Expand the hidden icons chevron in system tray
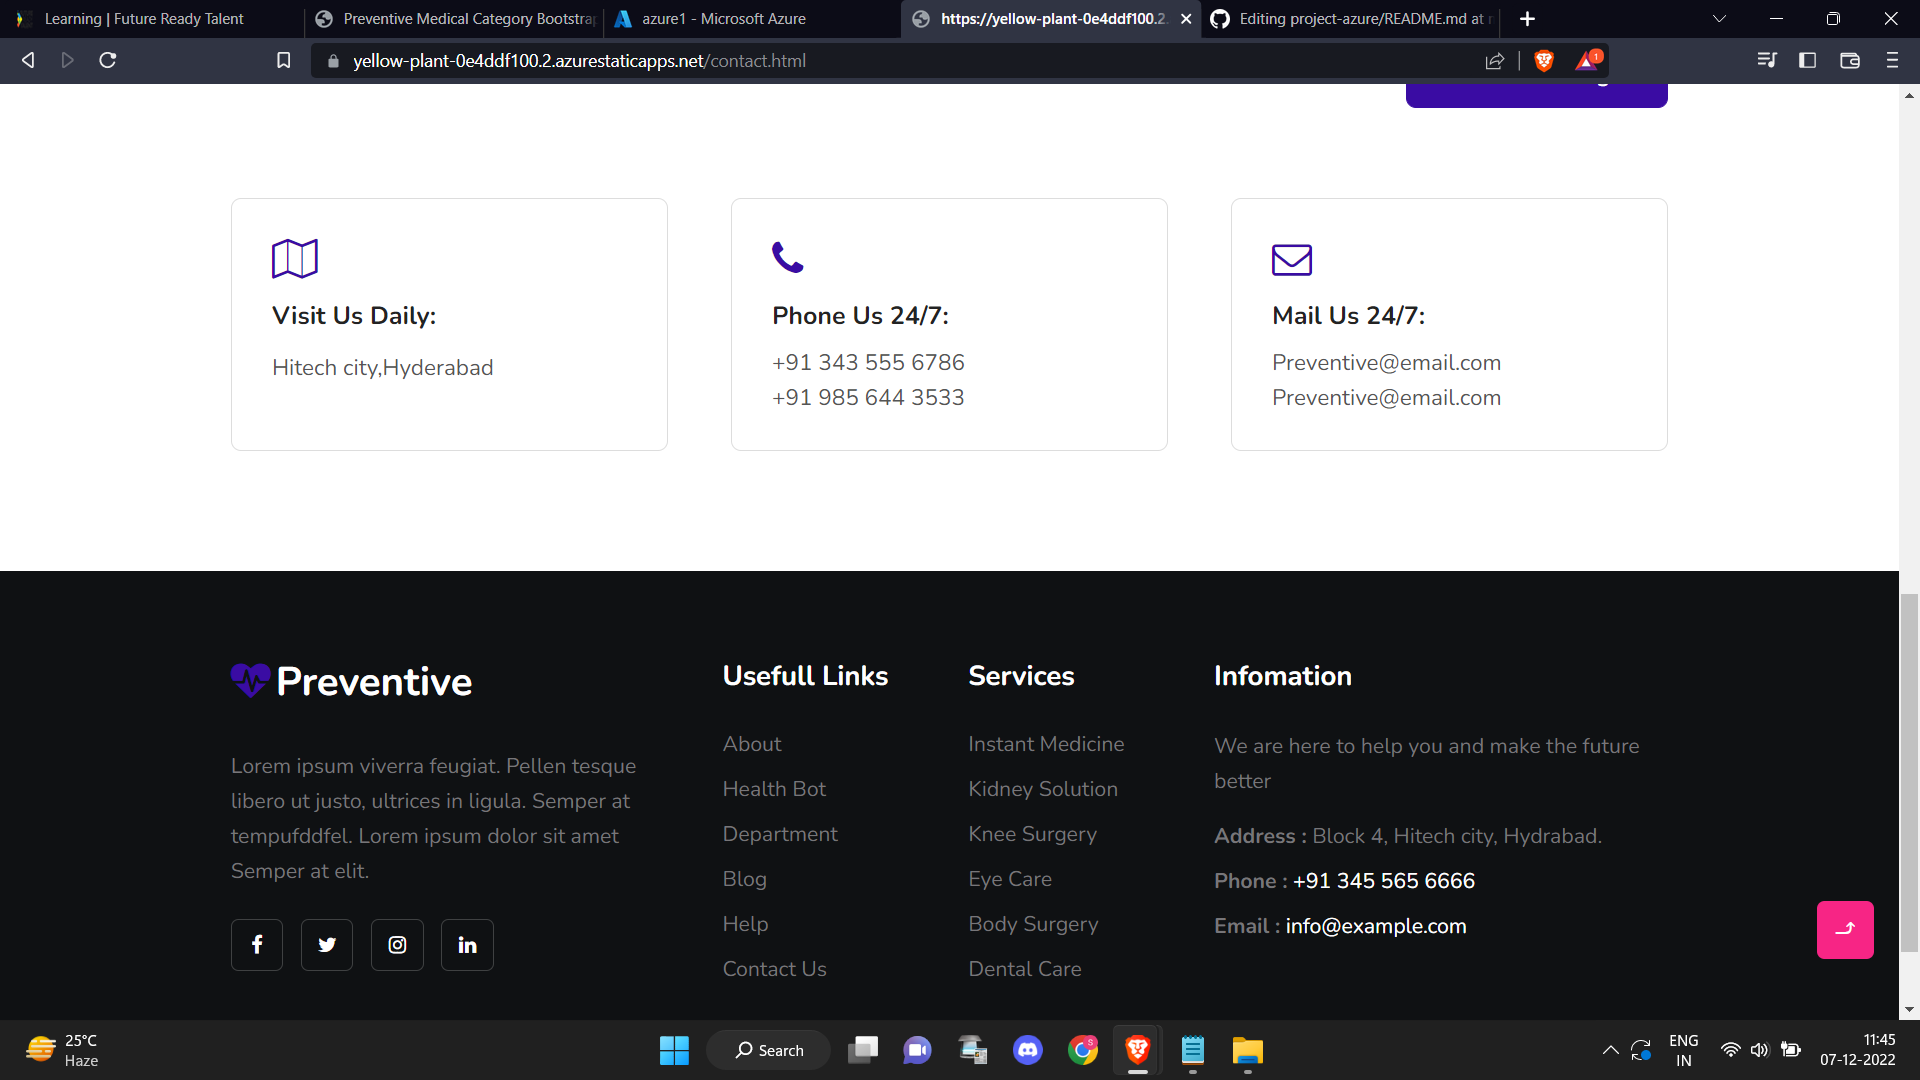 [1610, 1050]
